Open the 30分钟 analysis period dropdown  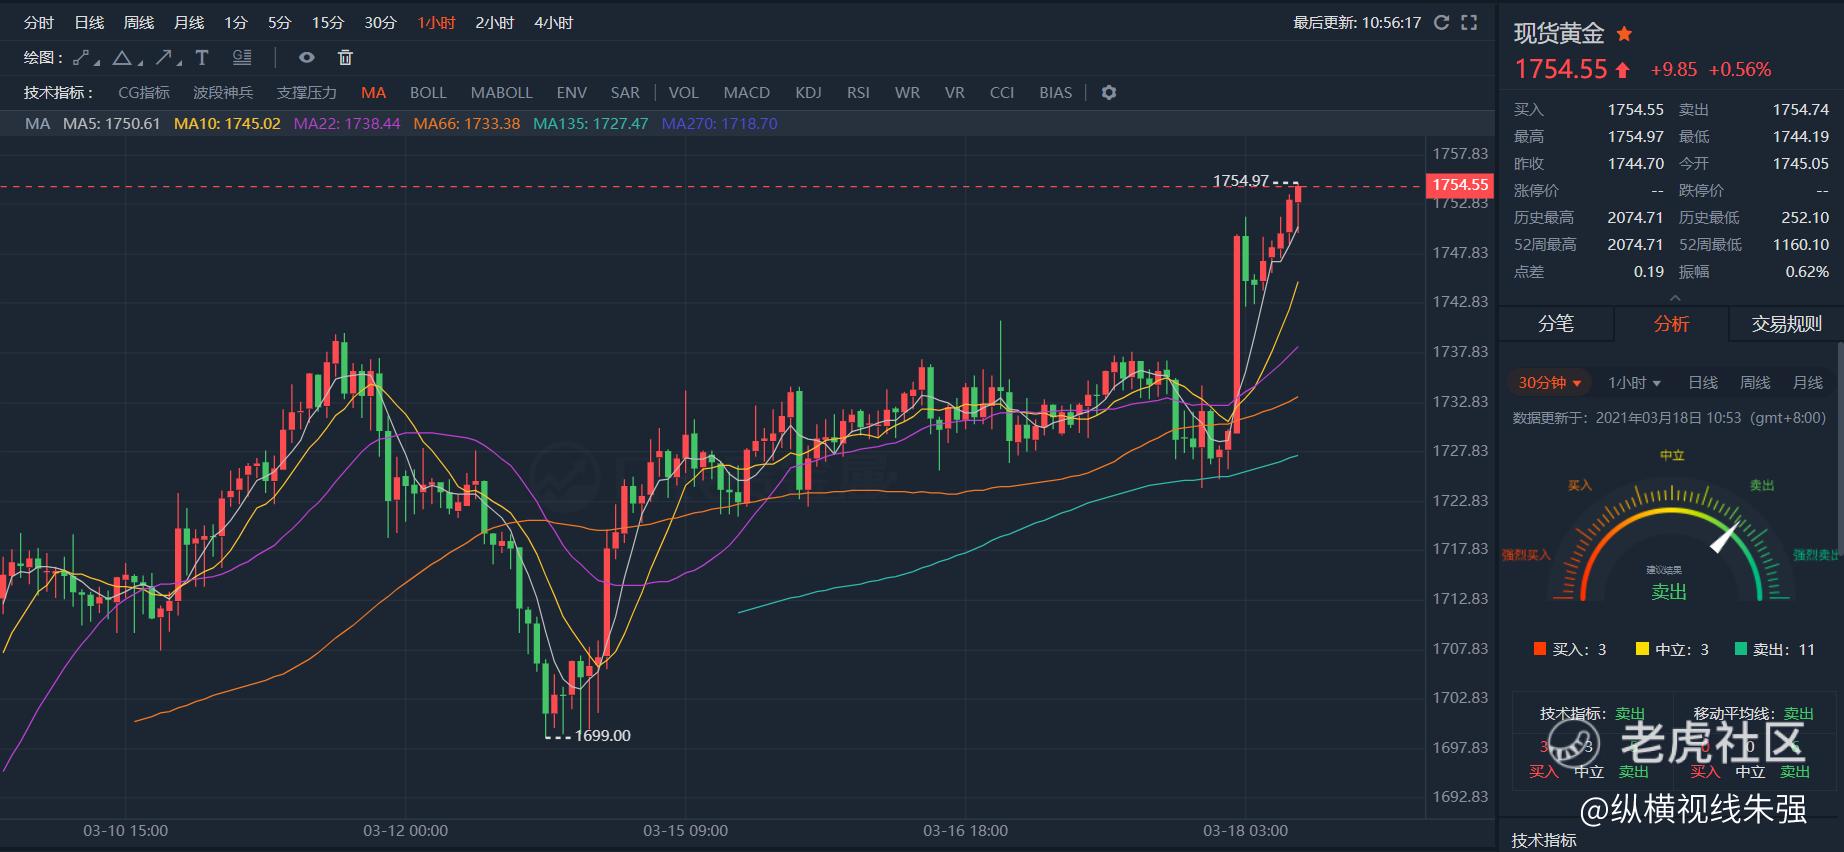pos(1549,383)
